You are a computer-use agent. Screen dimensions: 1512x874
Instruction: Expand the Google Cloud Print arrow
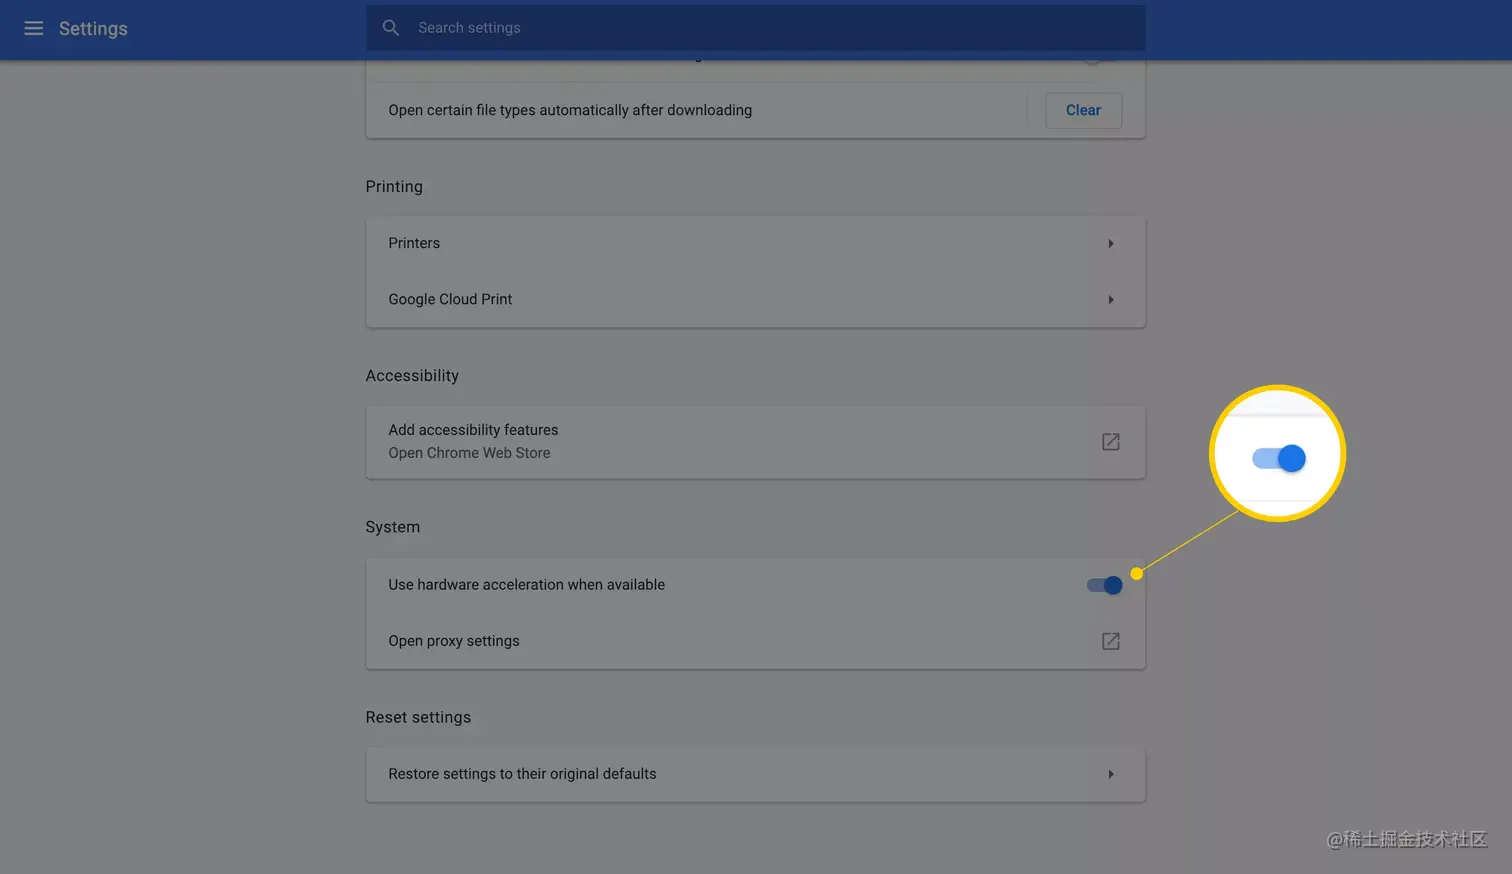click(1110, 300)
